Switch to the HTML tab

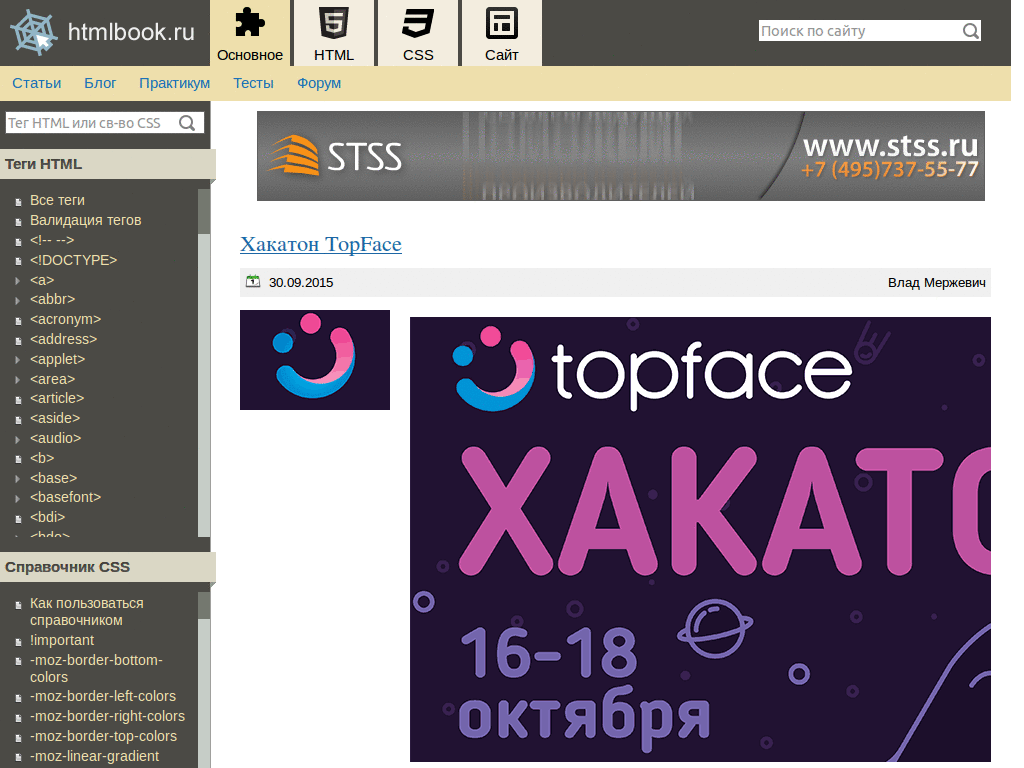coord(334,34)
